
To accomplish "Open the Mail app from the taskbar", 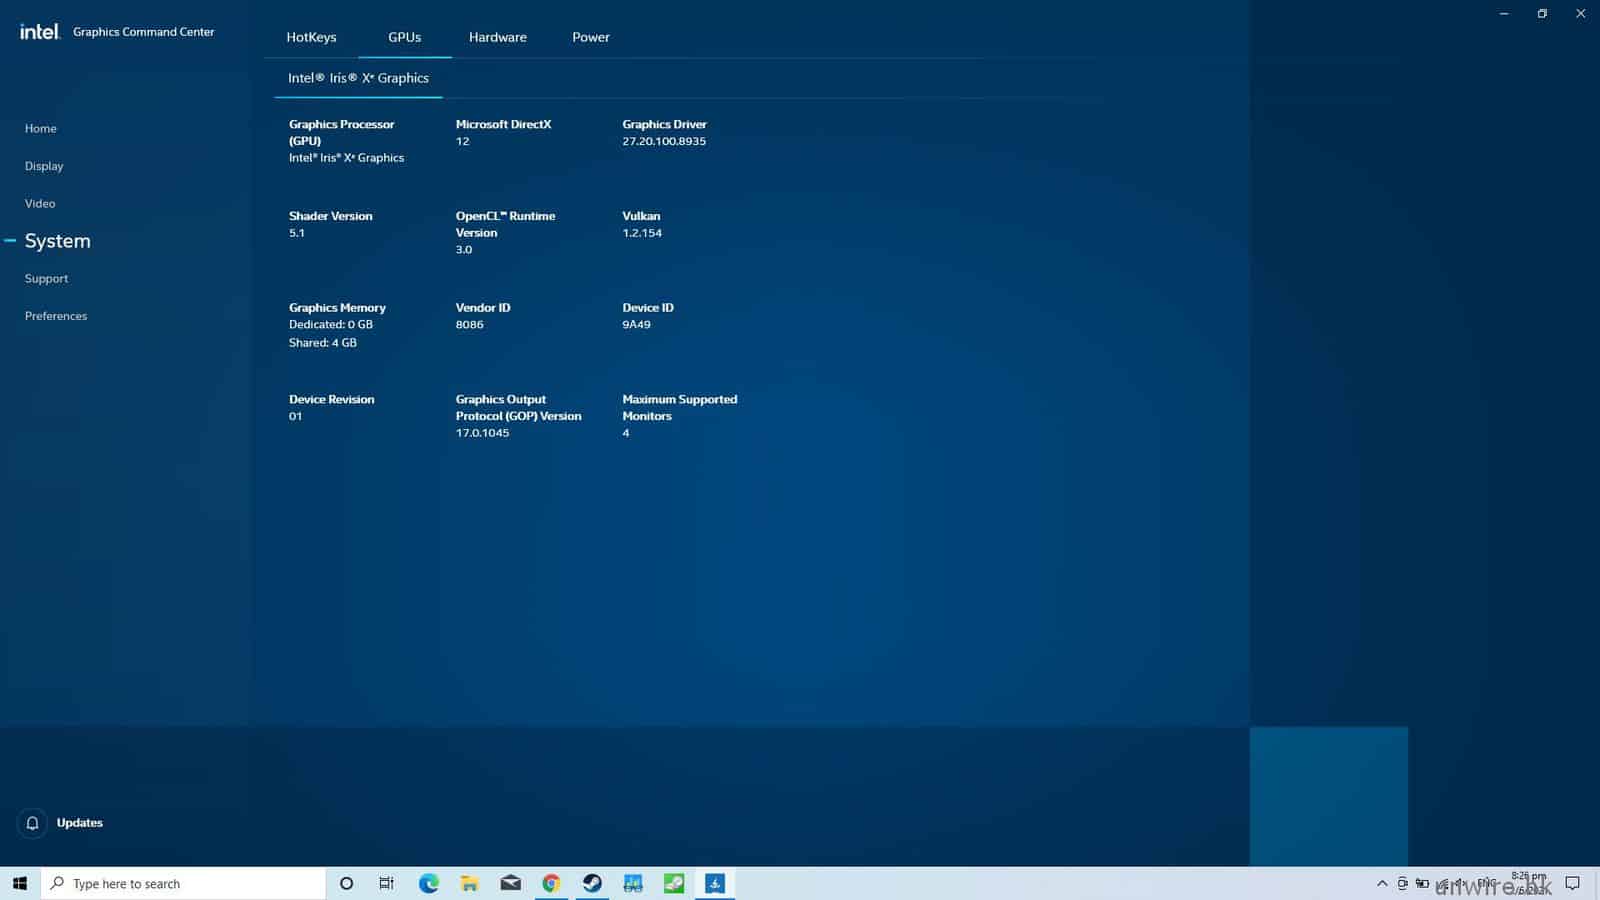I will [x=510, y=883].
